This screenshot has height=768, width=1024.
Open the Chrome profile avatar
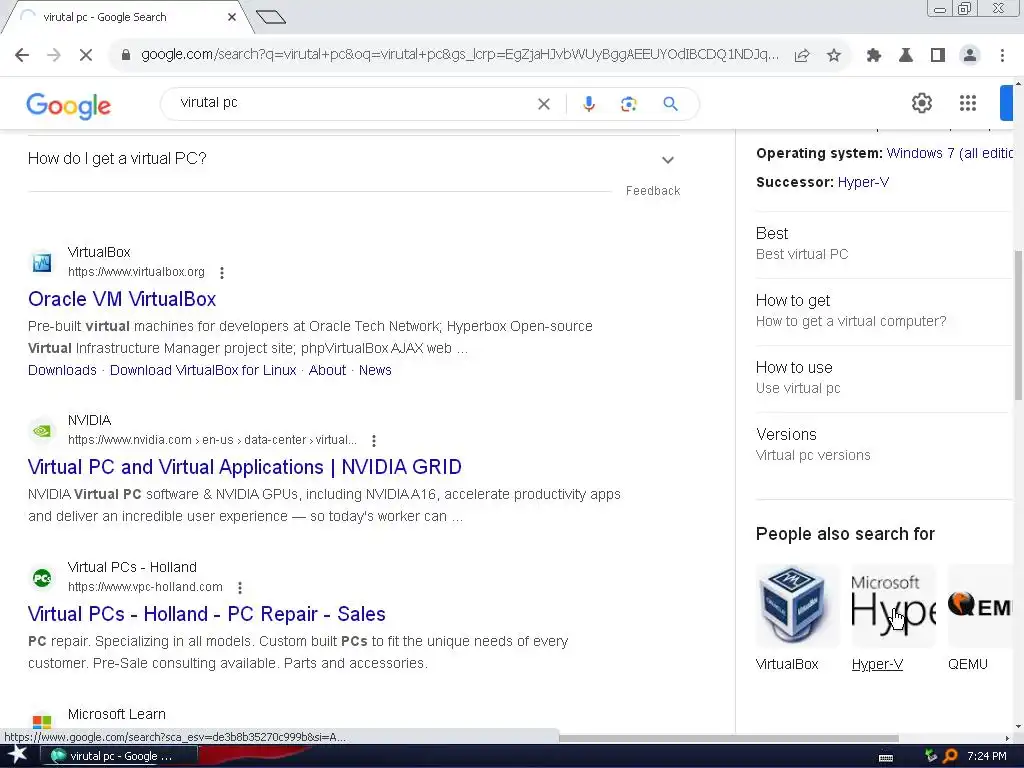coord(970,56)
